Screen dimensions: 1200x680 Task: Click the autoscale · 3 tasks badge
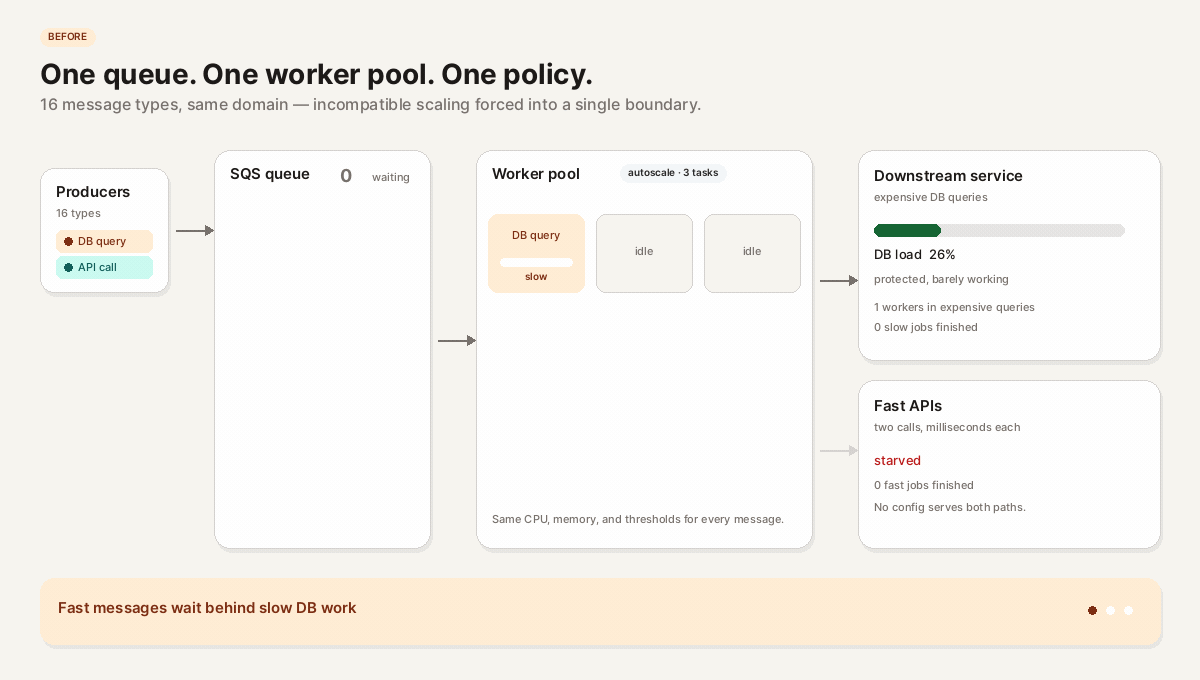click(x=673, y=173)
